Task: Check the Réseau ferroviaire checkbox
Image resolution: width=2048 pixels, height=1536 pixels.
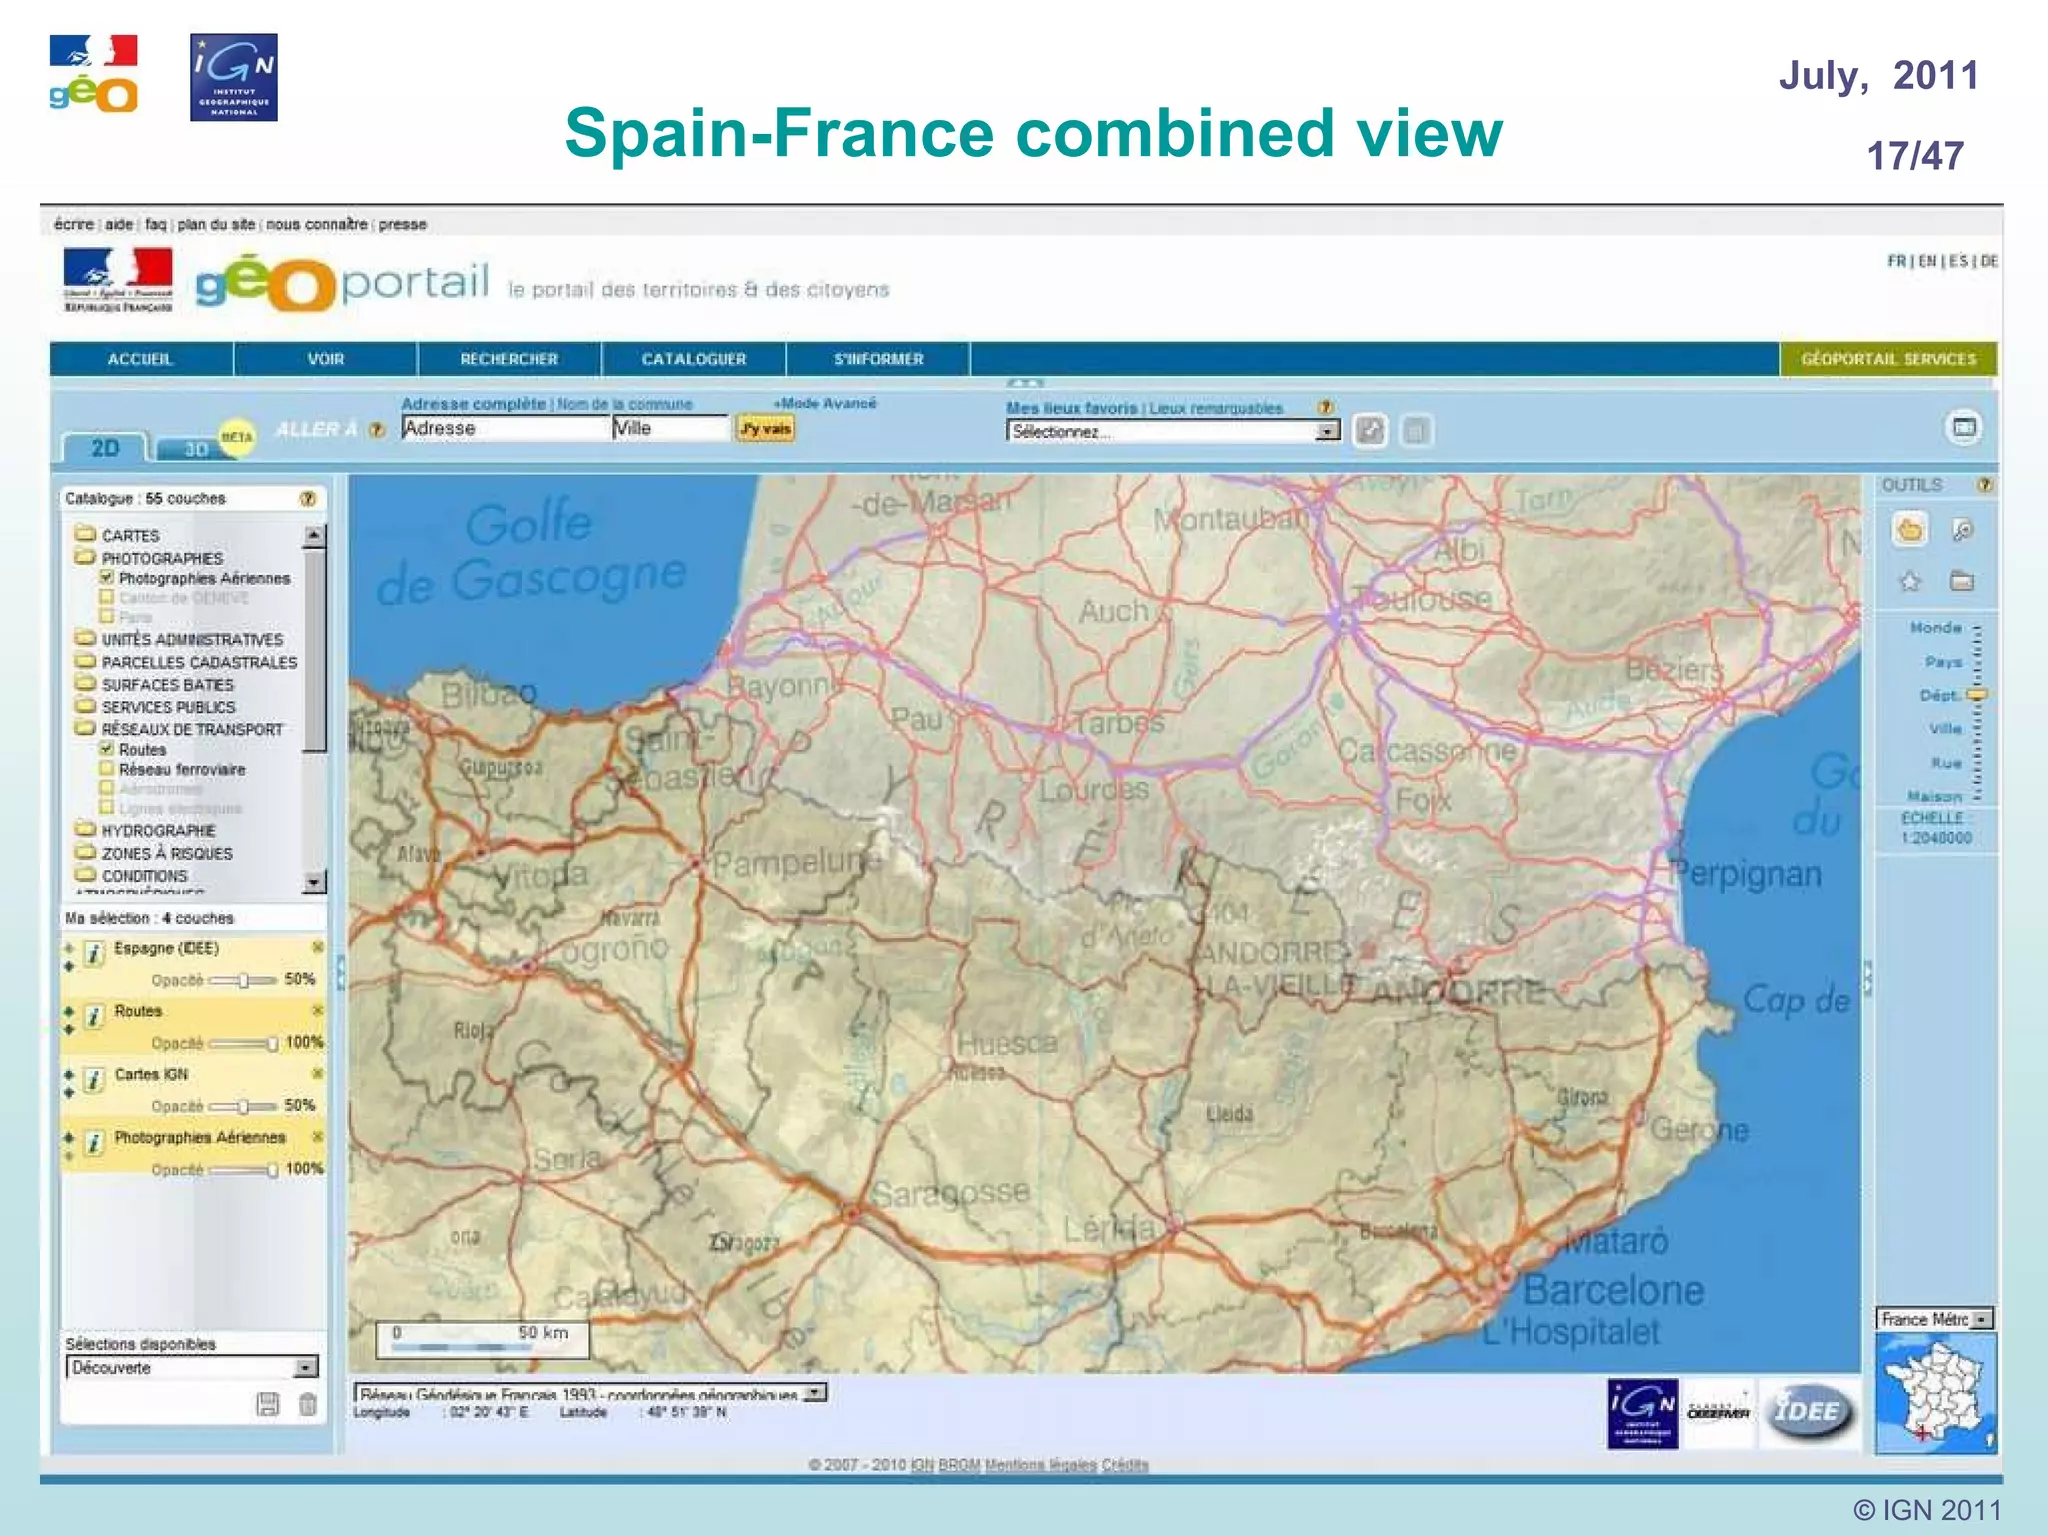Action: coord(107,769)
